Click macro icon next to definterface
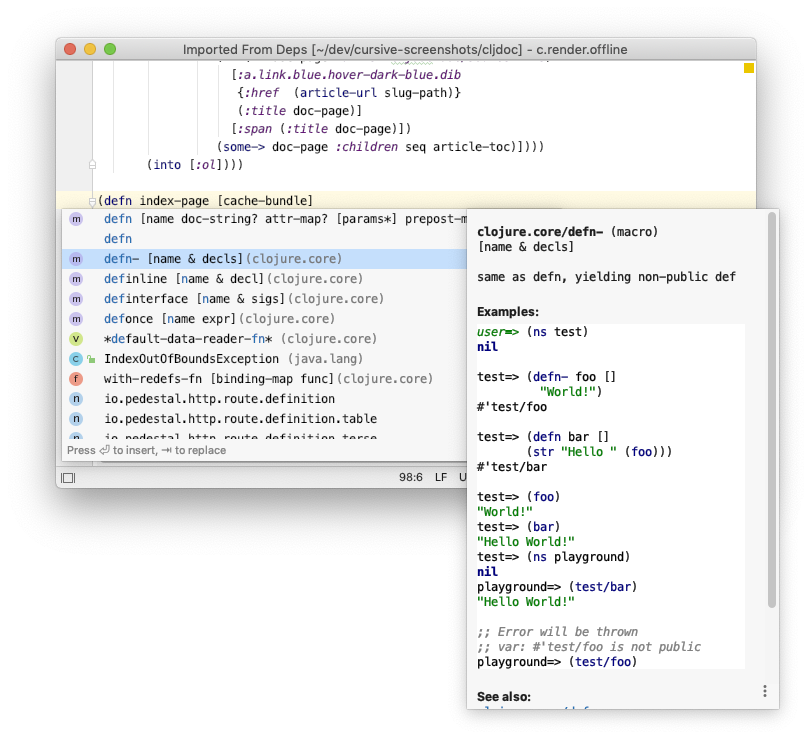 [x=76, y=299]
